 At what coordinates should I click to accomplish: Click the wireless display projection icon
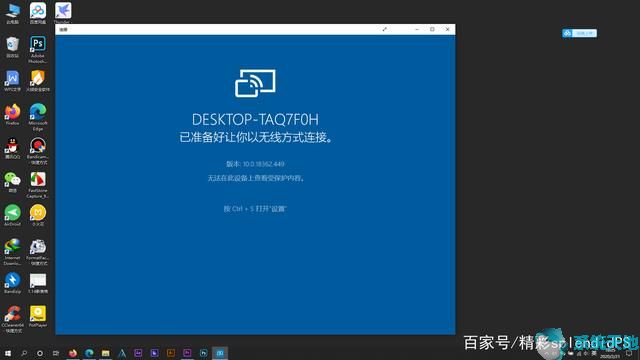pos(255,83)
